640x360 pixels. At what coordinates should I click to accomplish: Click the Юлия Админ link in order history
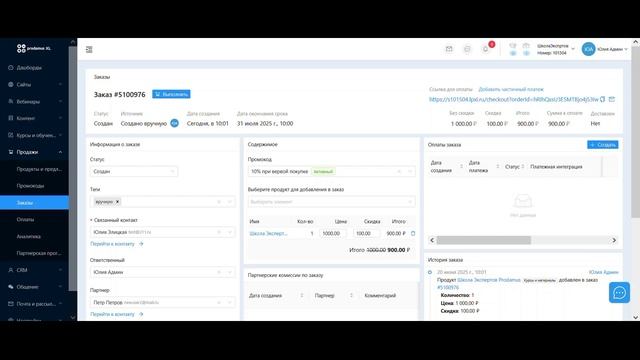point(604,272)
